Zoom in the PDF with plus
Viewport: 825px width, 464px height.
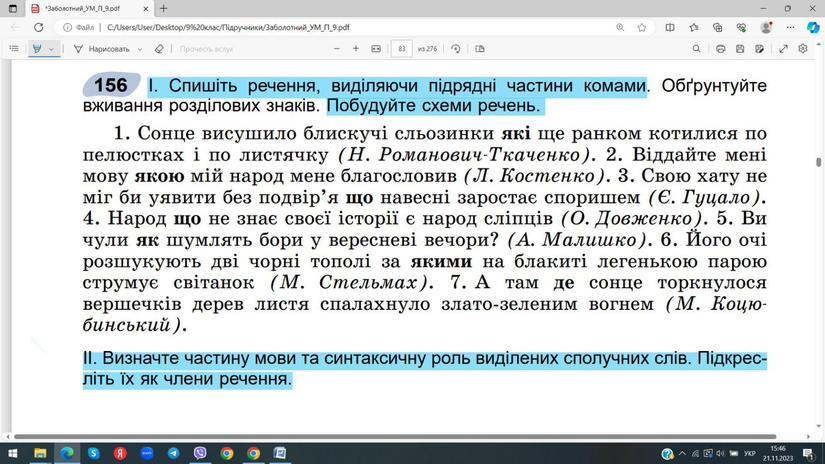click(355, 48)
